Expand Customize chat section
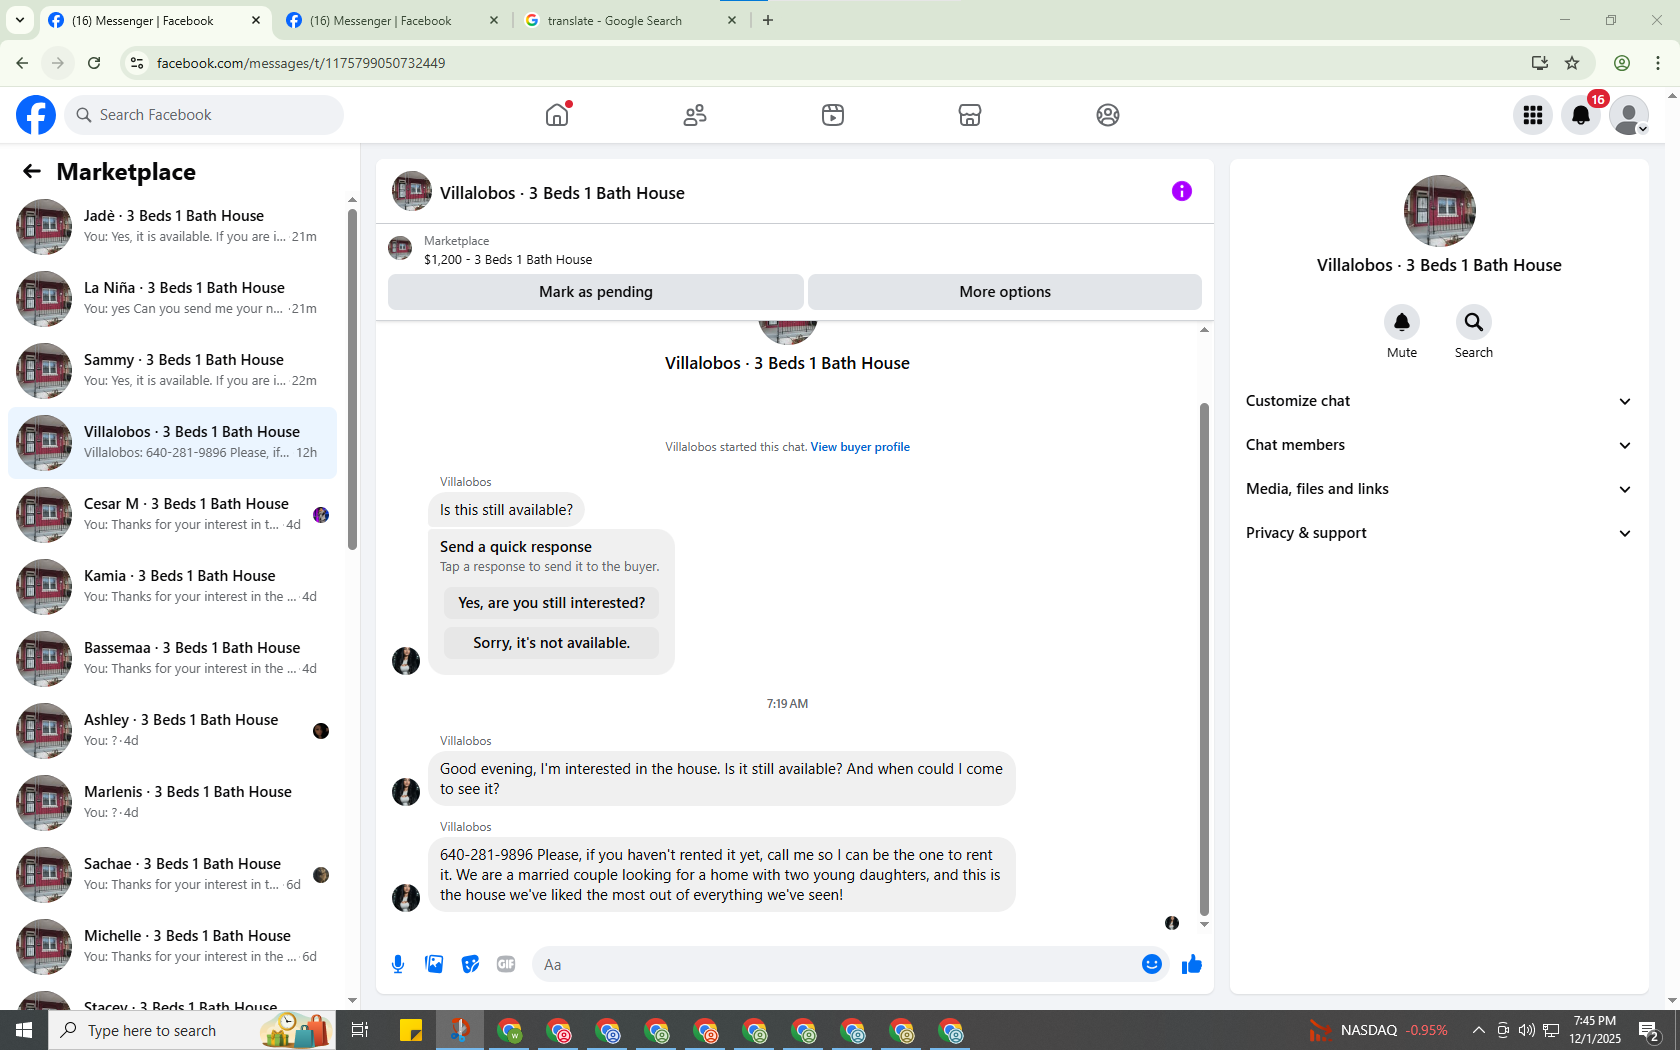Image resolution: width=1680 pixels, height=1050 pixels. click(1439, 401)
